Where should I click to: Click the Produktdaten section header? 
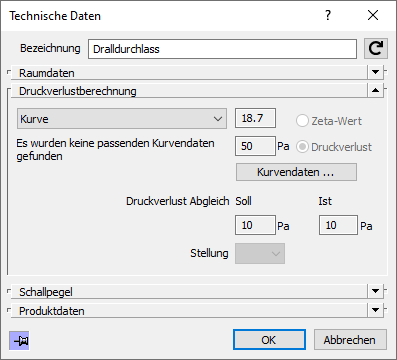189,311
